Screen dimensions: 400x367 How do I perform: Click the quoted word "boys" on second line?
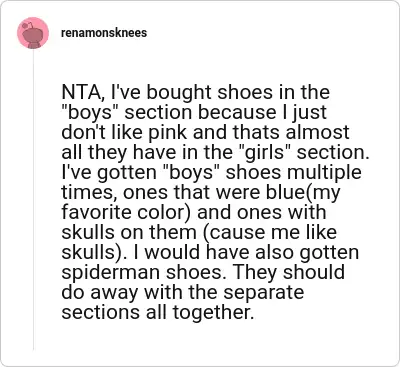point(90,112)
